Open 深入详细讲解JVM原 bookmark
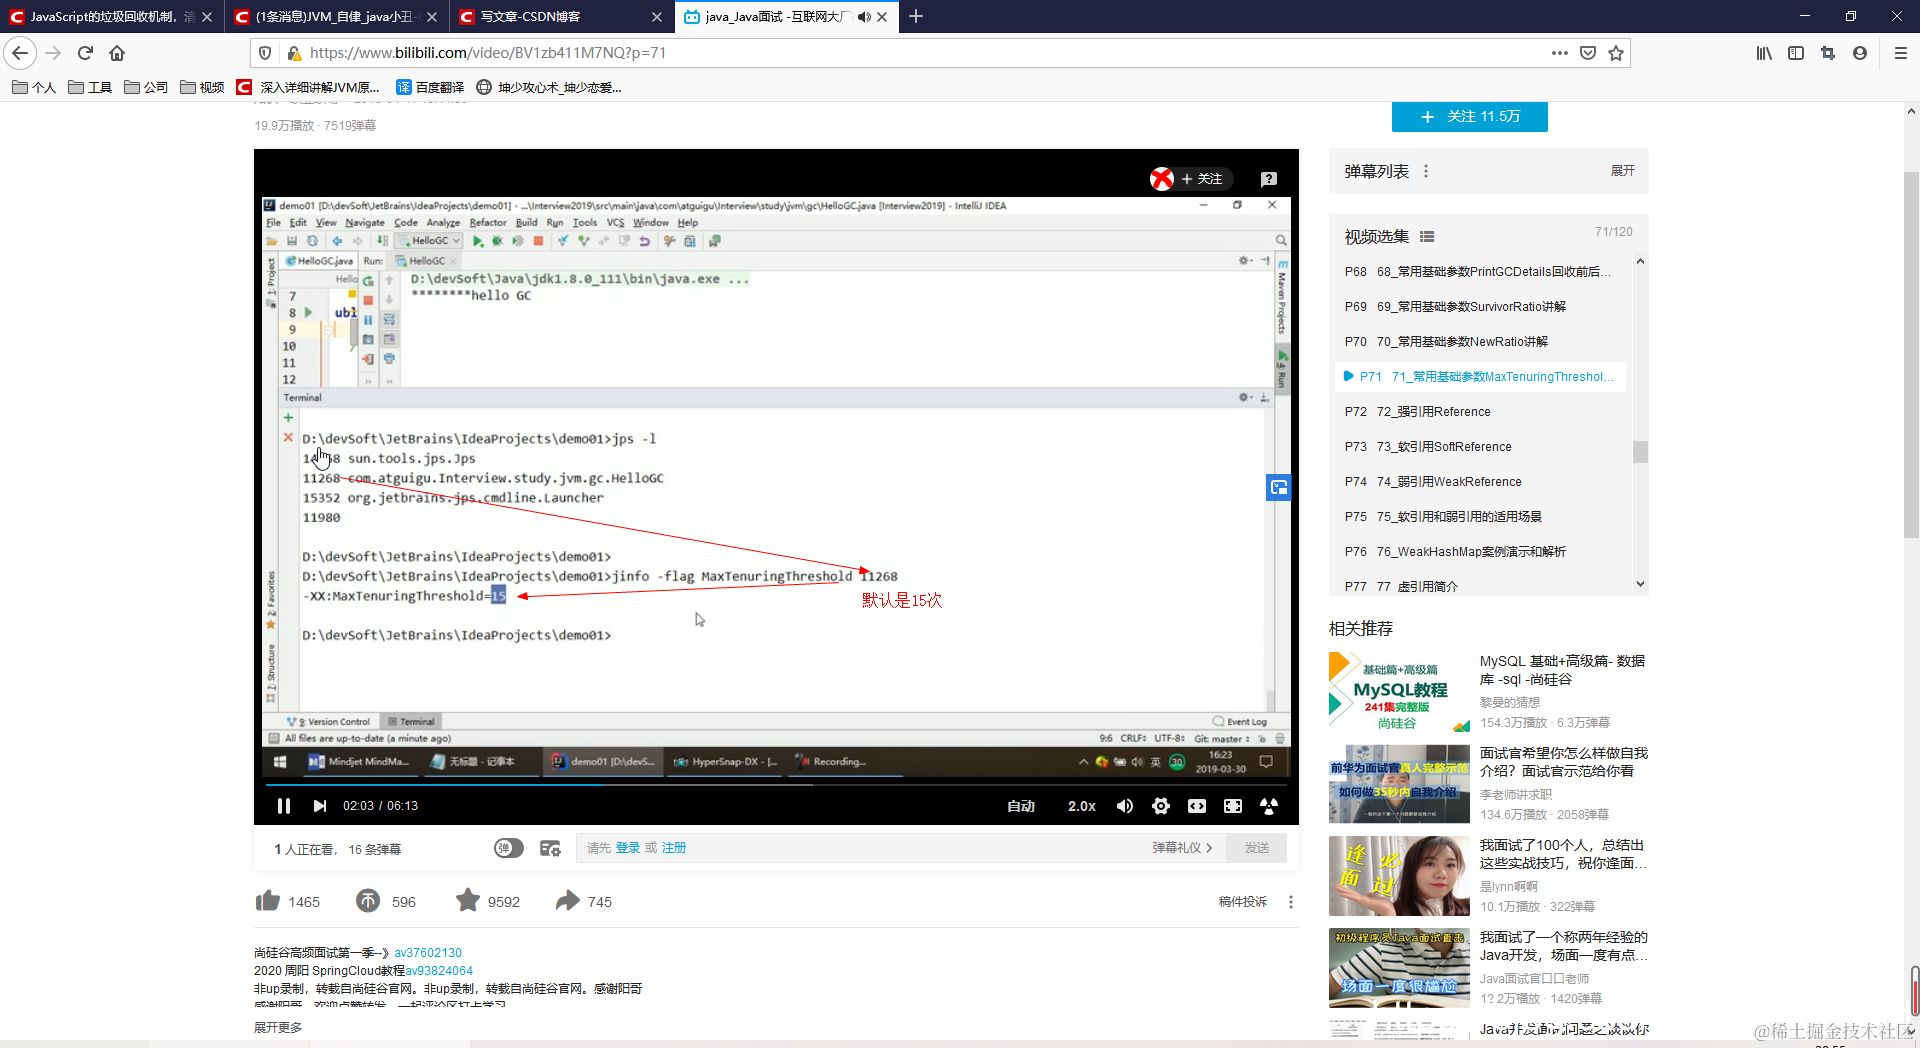 coord(308,87)
